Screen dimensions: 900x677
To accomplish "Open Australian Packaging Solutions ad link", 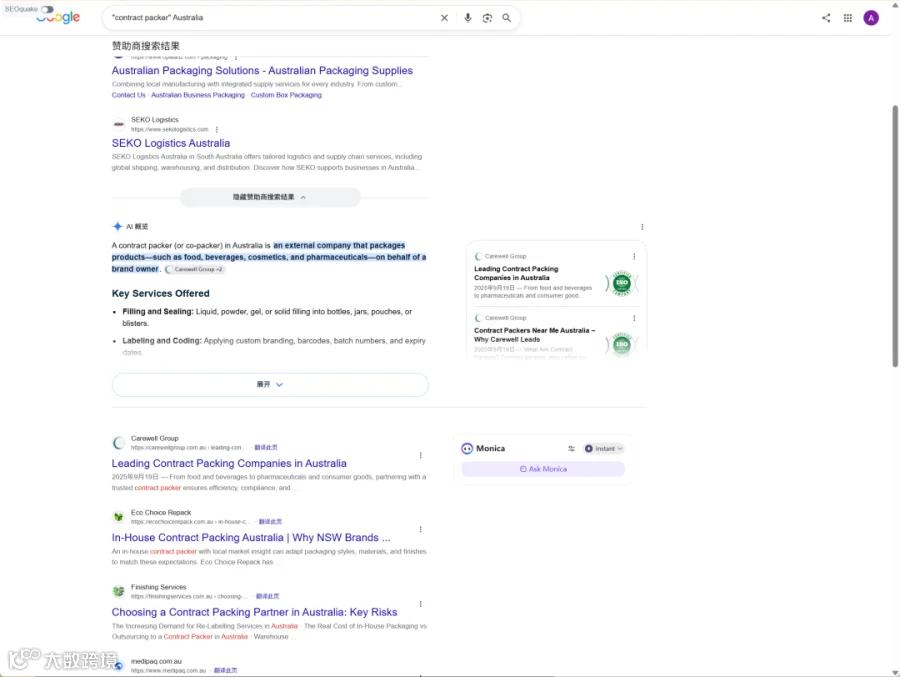I will point(262,71).
